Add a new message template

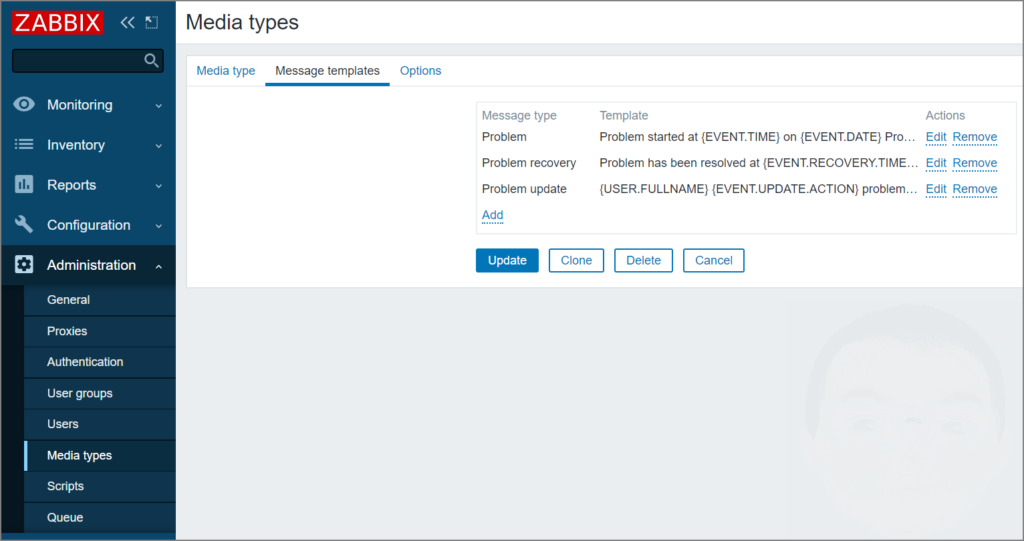[492, 215]
